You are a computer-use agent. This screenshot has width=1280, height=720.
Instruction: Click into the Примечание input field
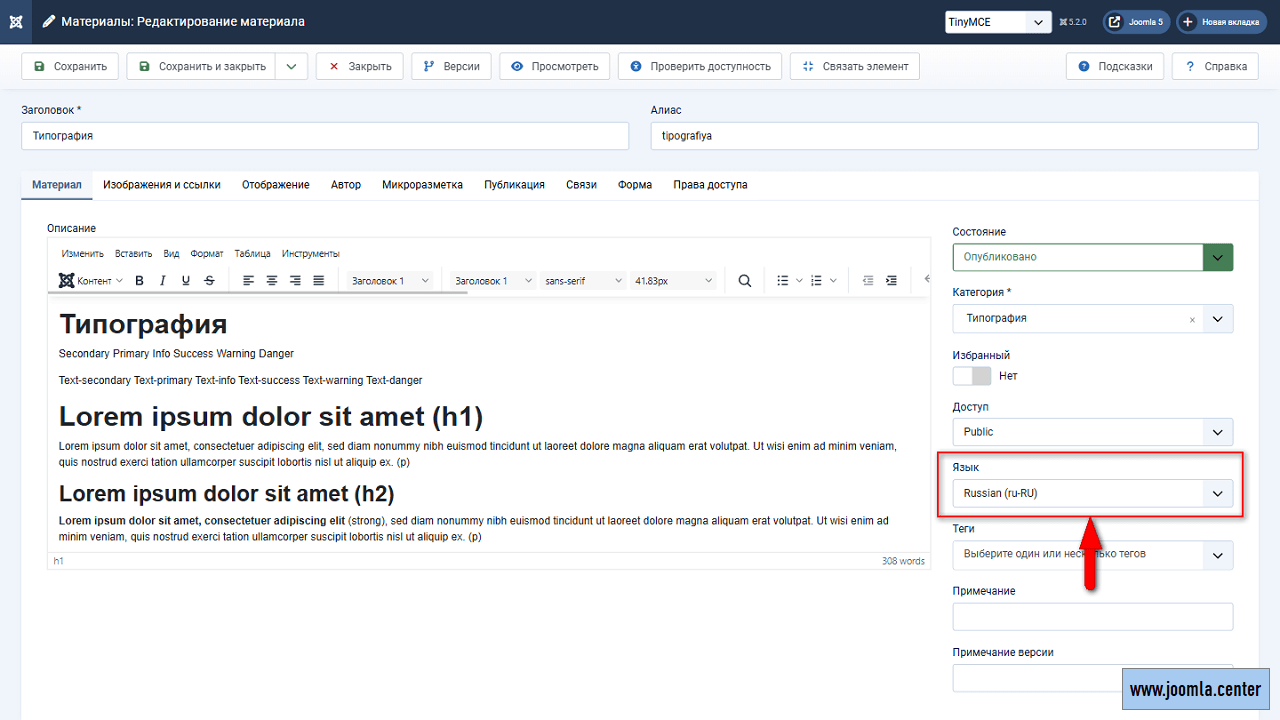[x=1092, y=617]
